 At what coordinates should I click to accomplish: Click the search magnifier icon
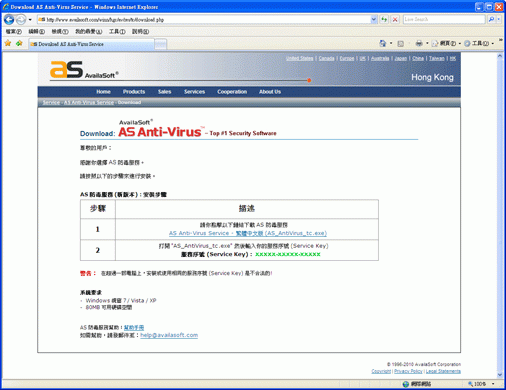coord(491,19)
